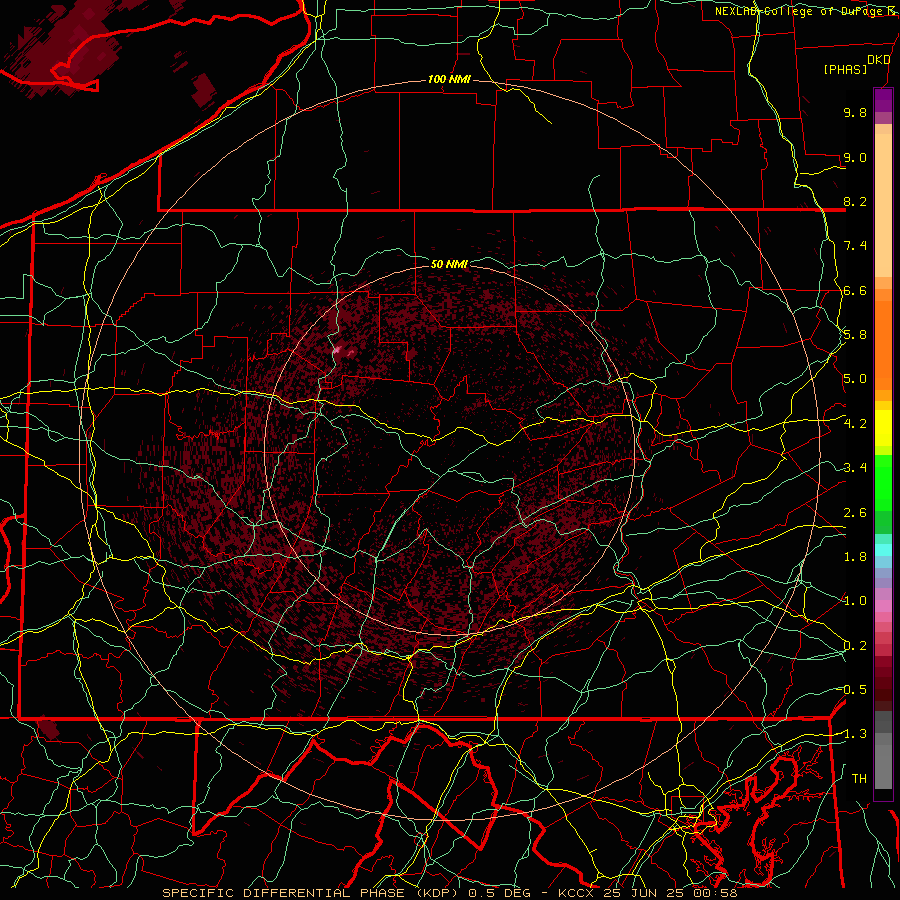
Task: Click the 3.4 scale value
Action: pyautogui.click(x=855, y=468)
